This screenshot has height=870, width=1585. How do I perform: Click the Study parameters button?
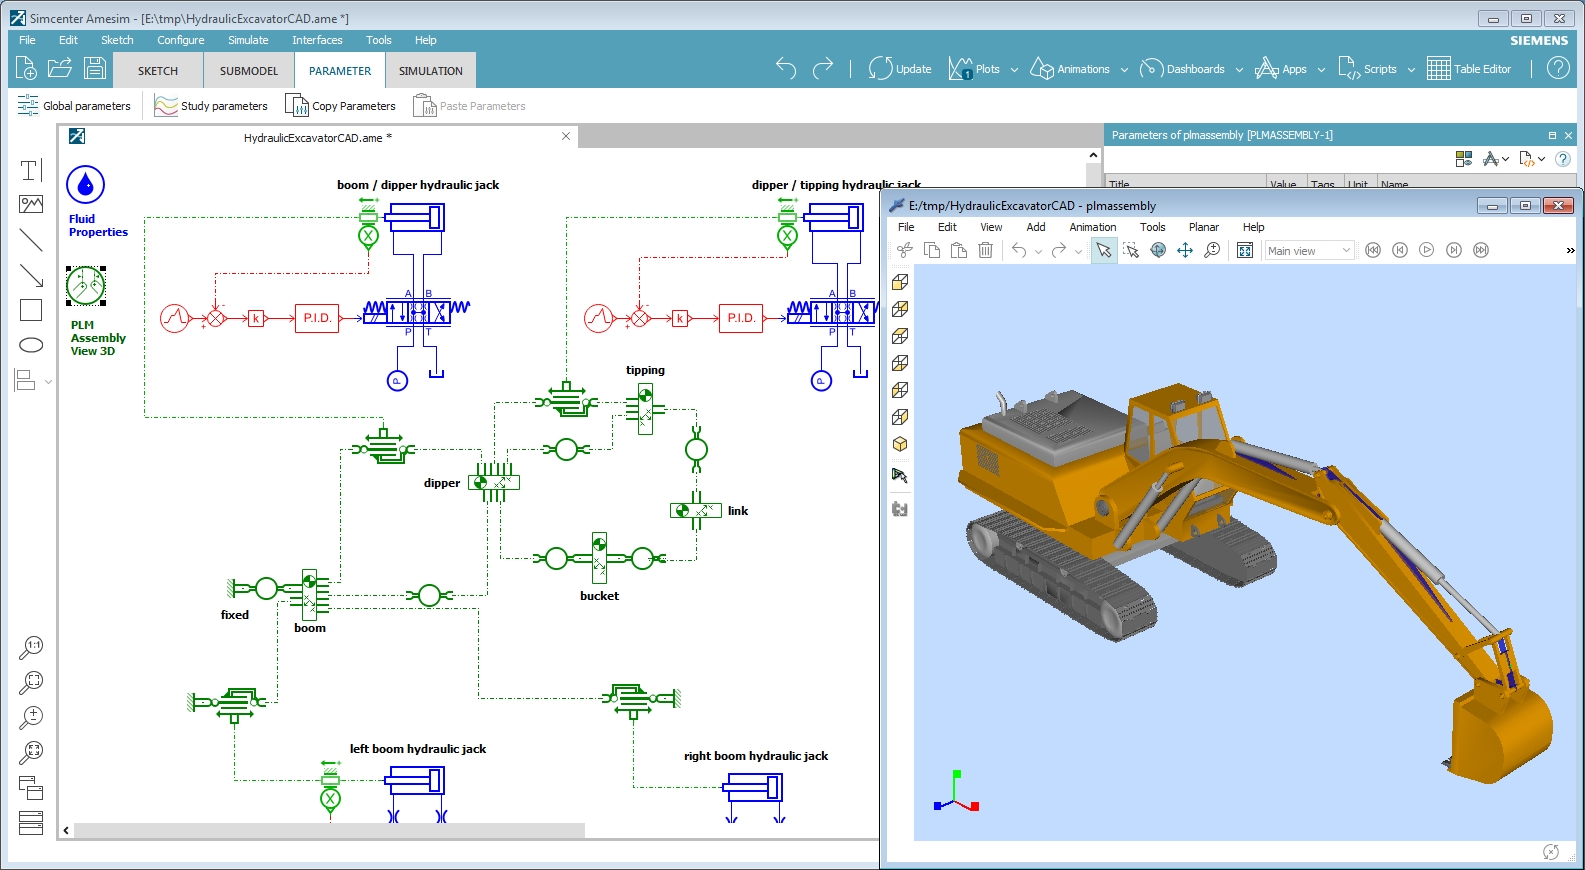[x=211, y=106]
